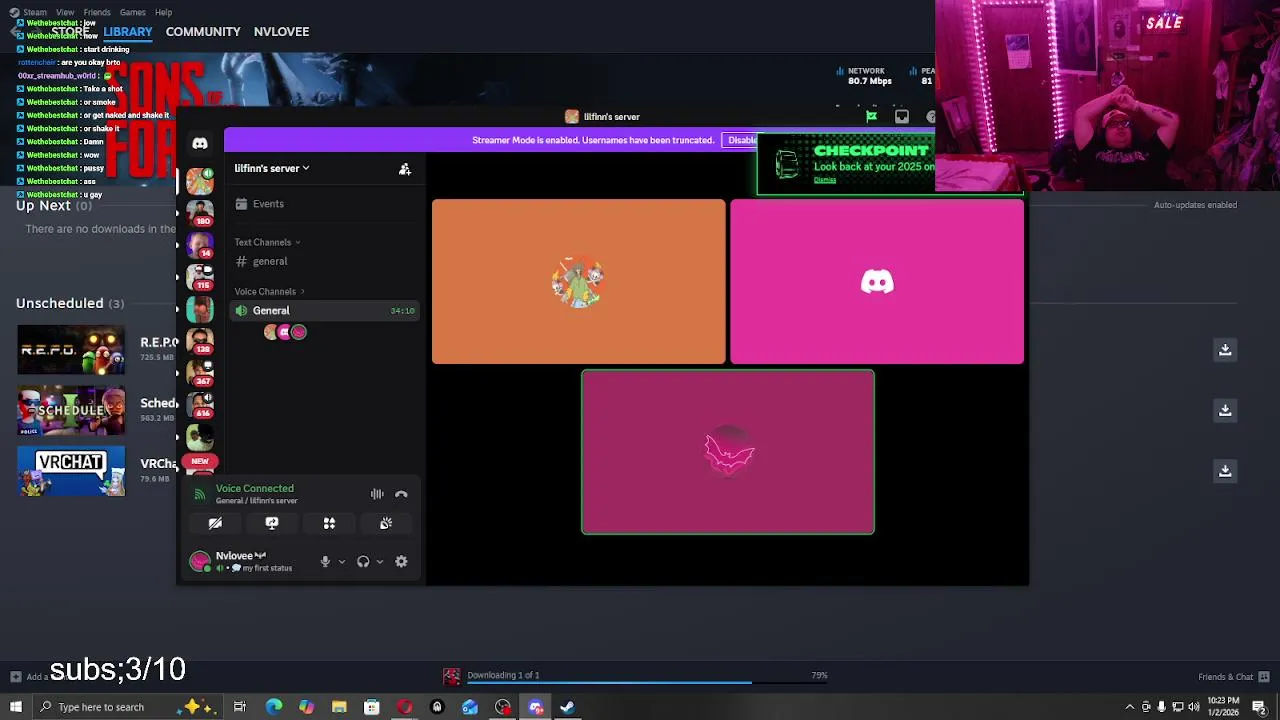Switch to Steam LIBRARY tab
The width and height of the screenshot is (1280, 720).
point(128,32)
